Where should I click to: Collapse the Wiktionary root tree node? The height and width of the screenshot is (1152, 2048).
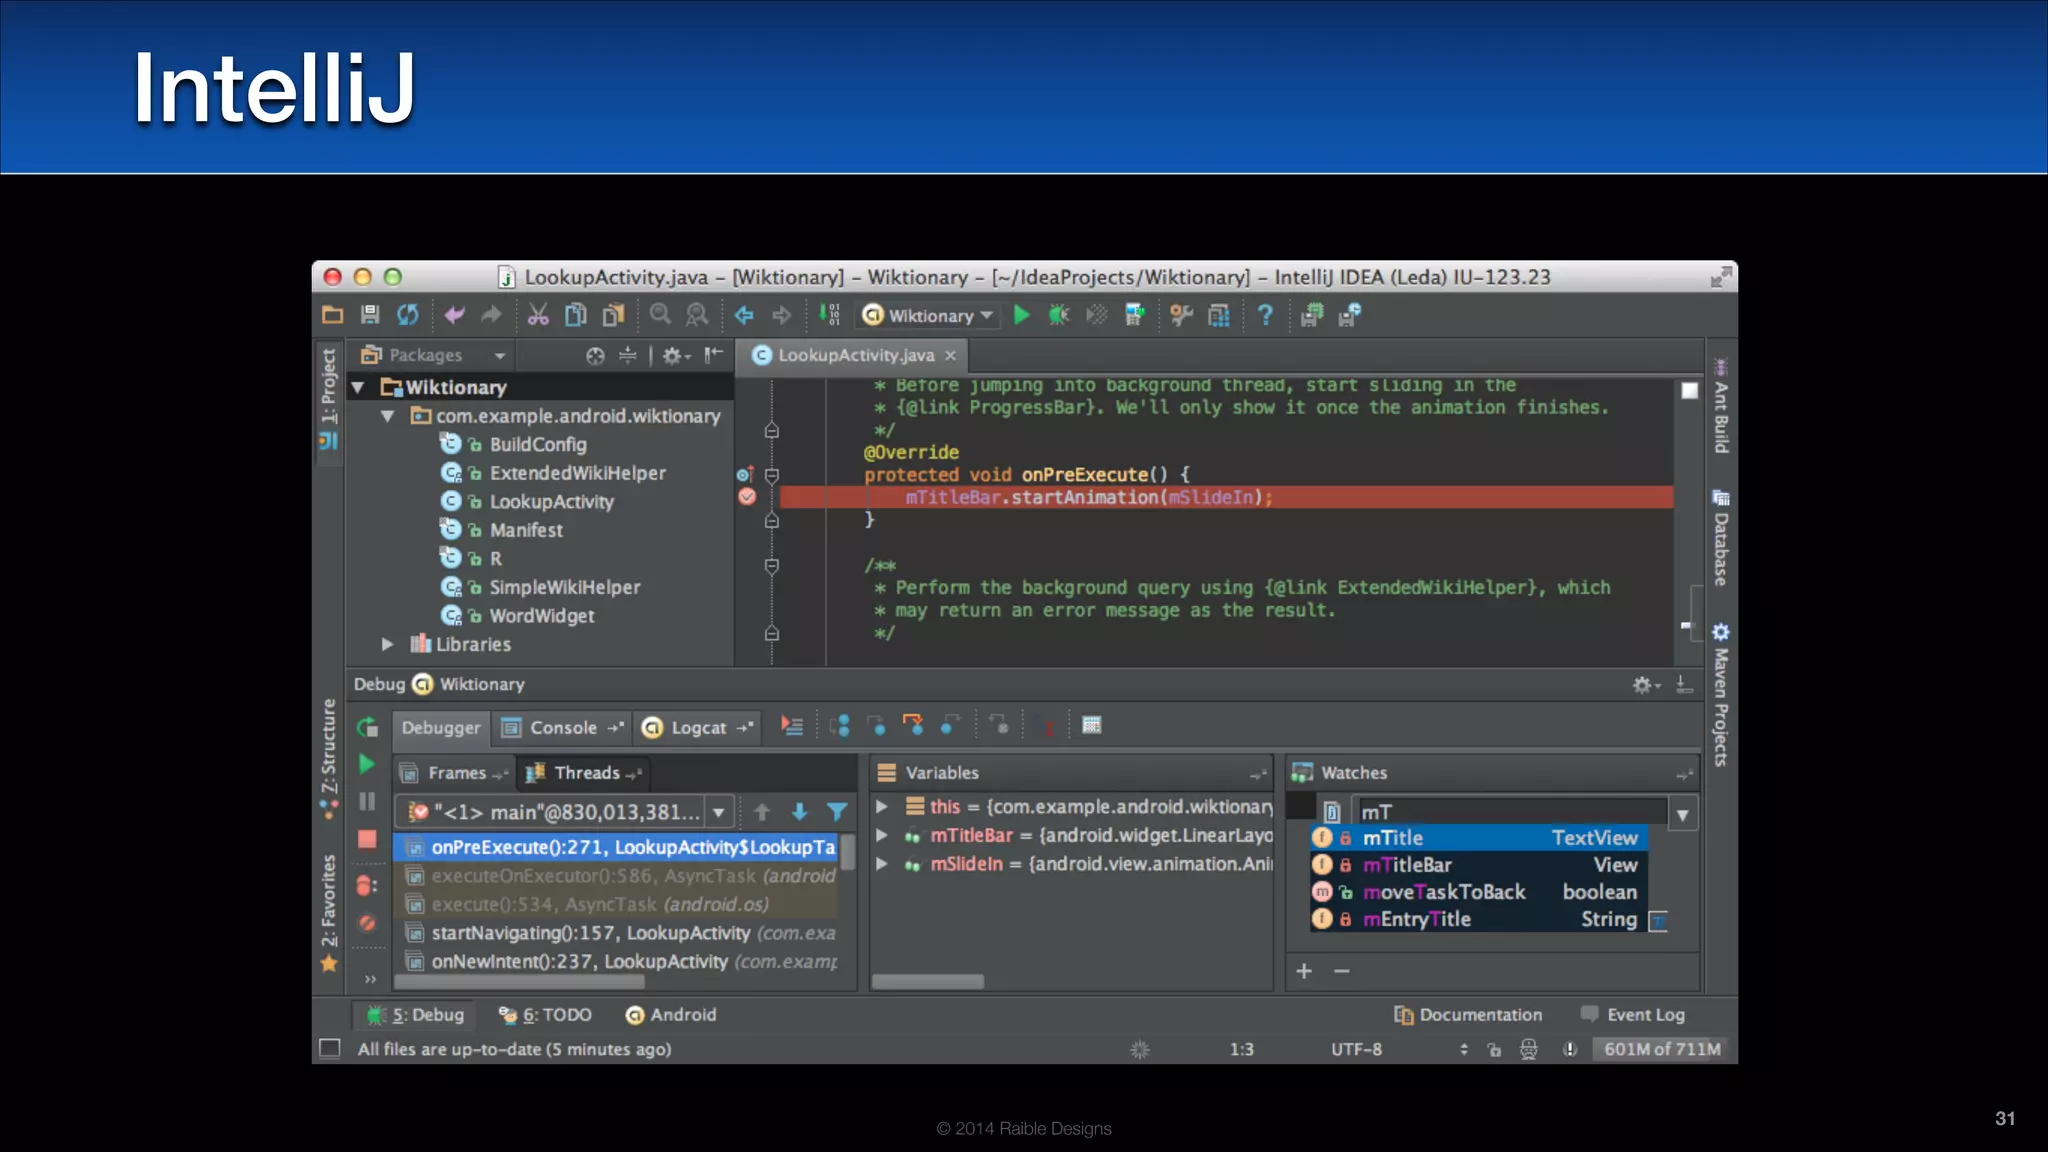(x=358, y=387)
